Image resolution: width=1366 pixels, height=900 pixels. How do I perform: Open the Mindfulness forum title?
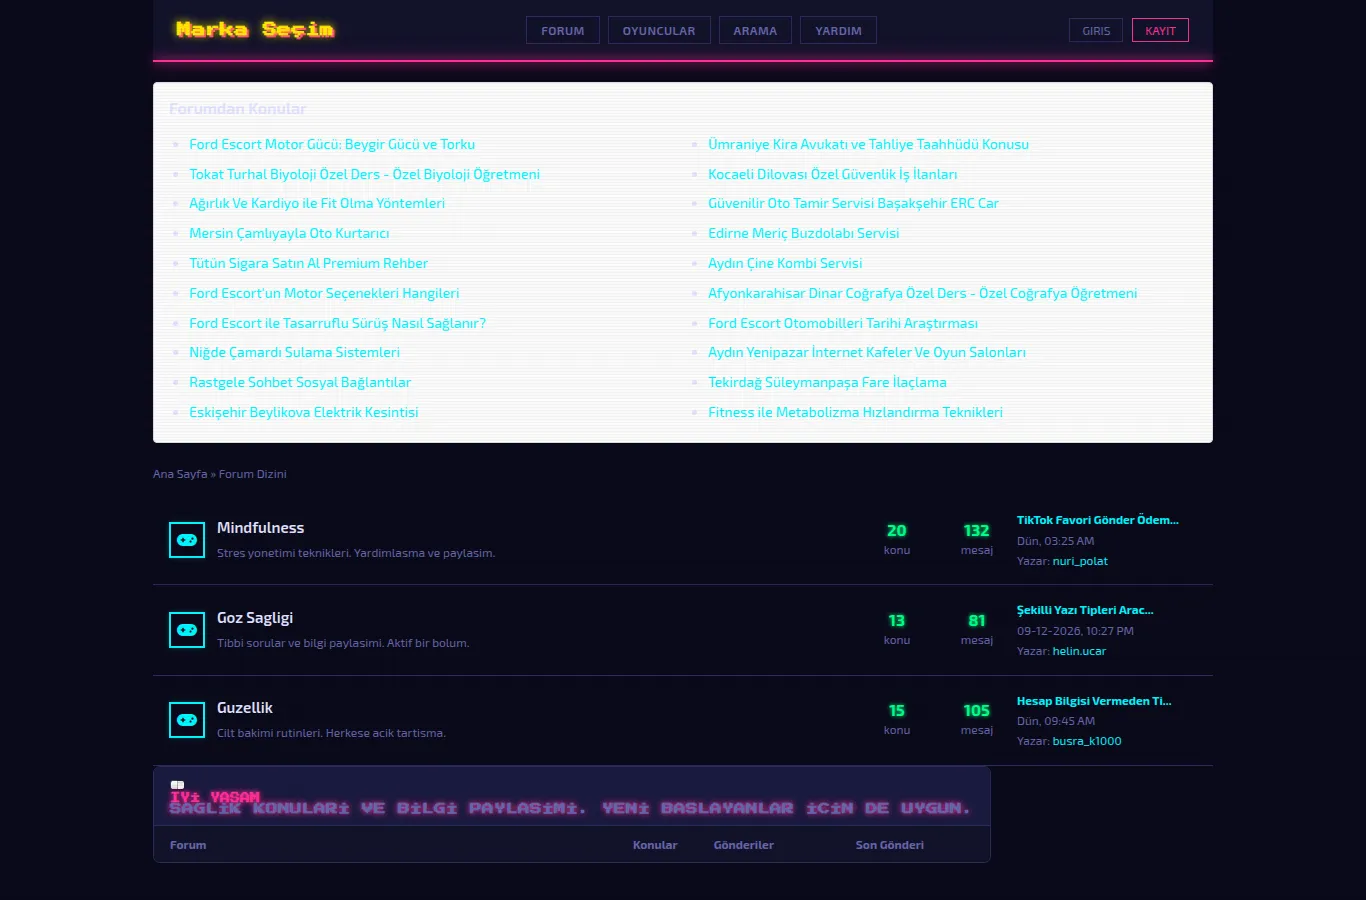tap(260, 528)
